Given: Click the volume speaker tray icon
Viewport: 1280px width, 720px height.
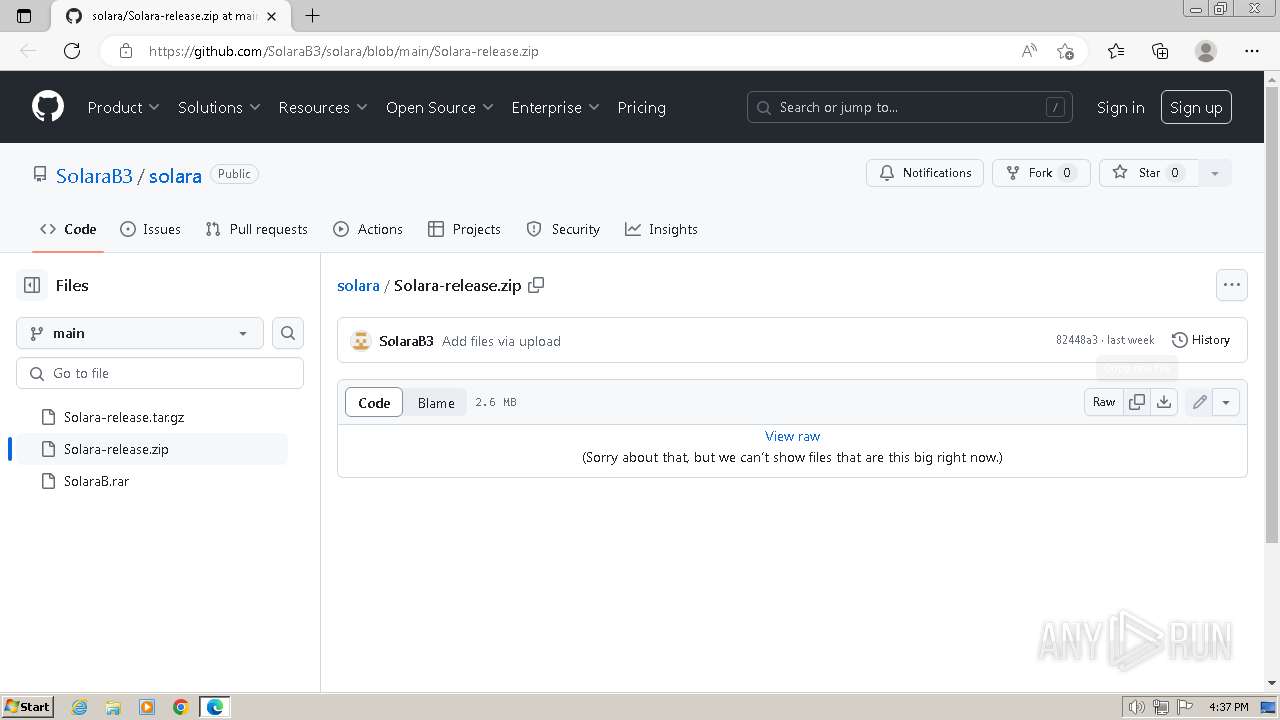Looking at the screenshot, I should 1137,707.
